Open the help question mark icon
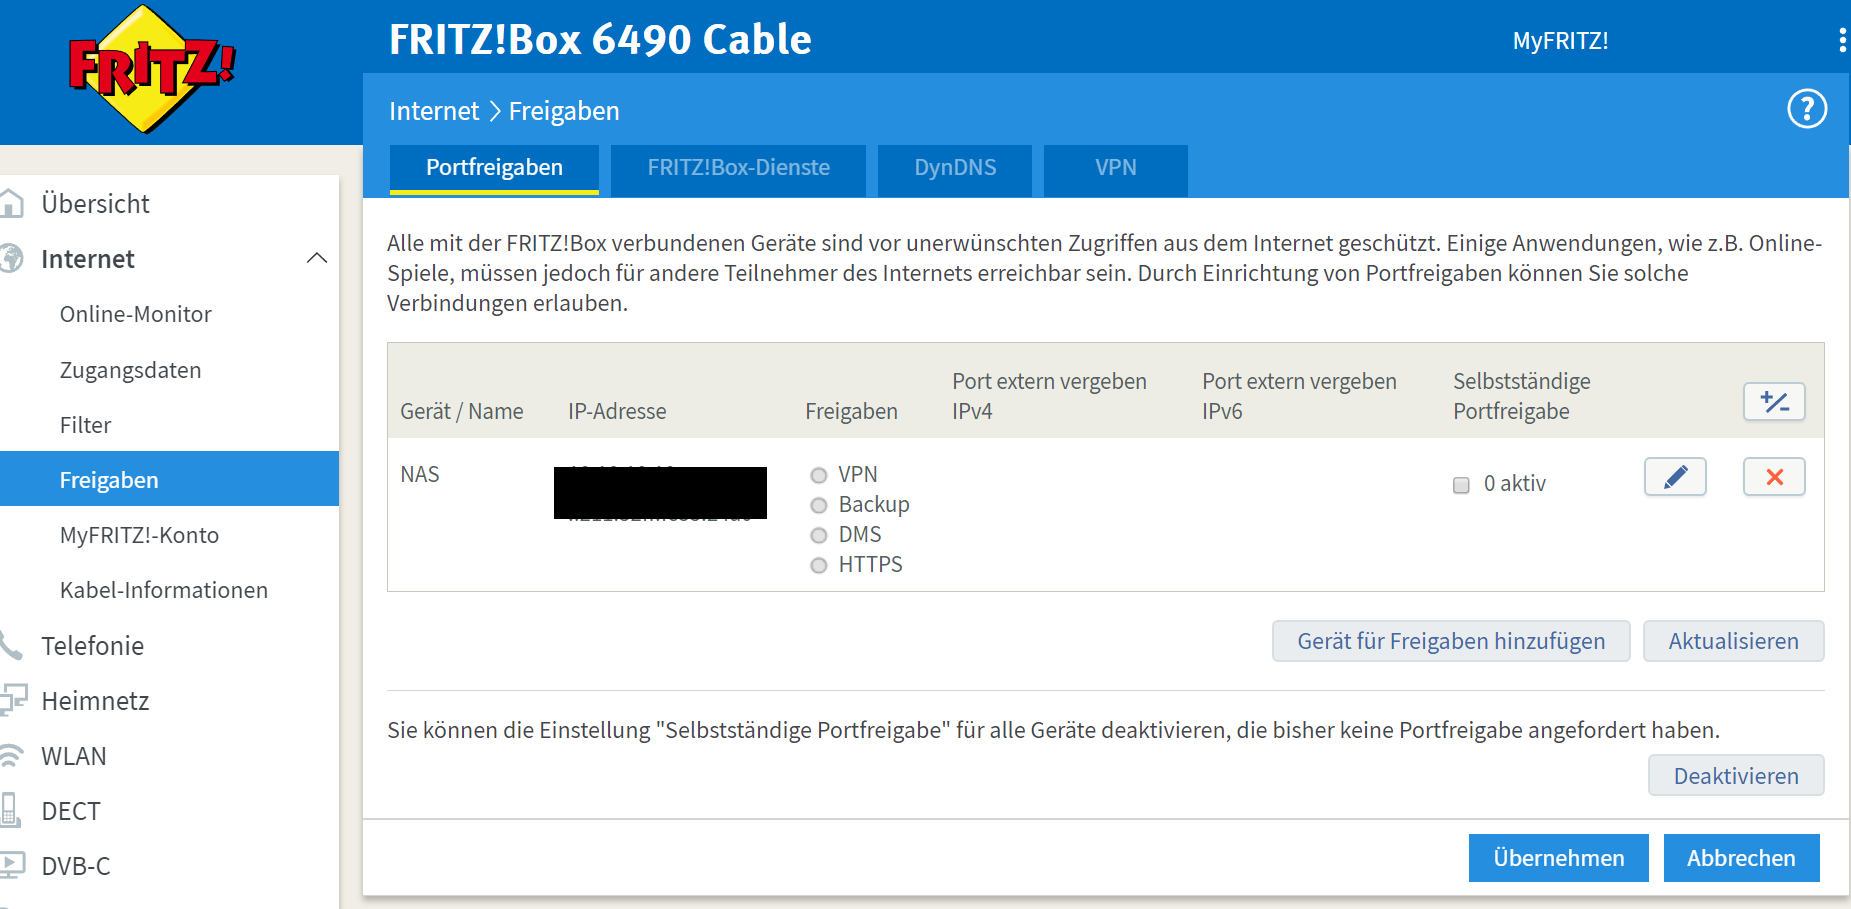 click(x=1806, y=109)
